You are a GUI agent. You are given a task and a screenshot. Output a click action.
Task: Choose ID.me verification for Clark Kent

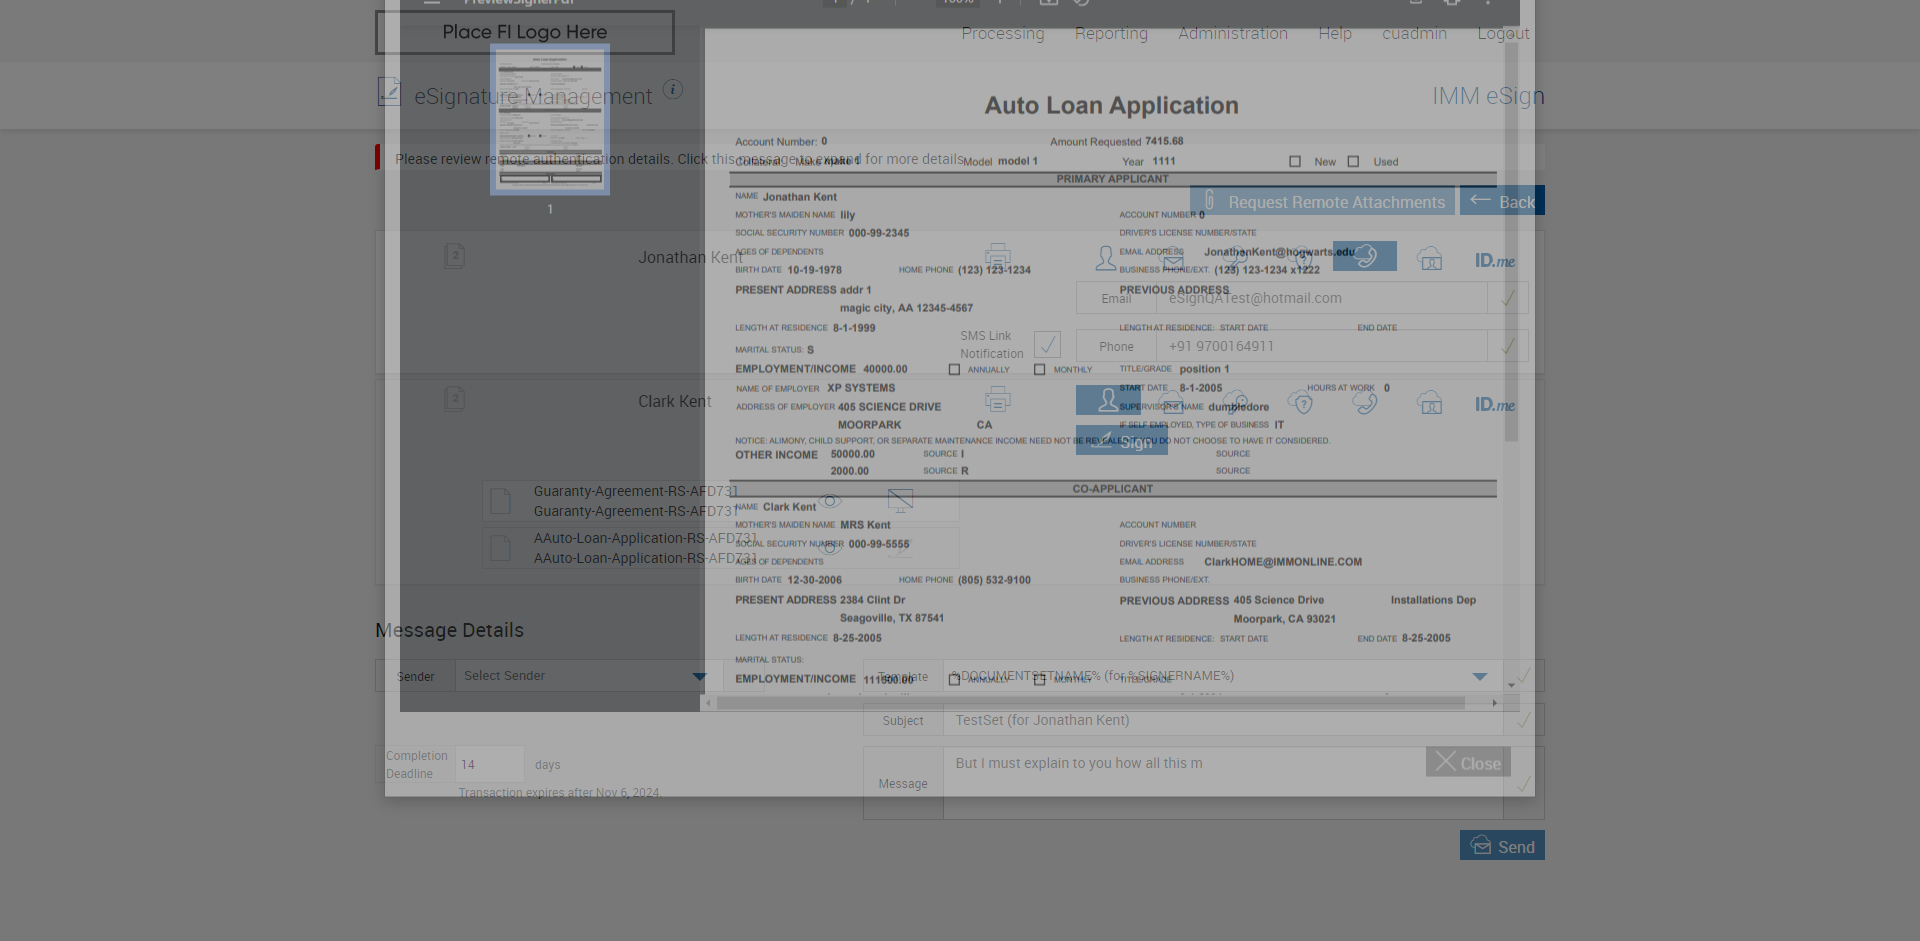tap(1494, 404)
